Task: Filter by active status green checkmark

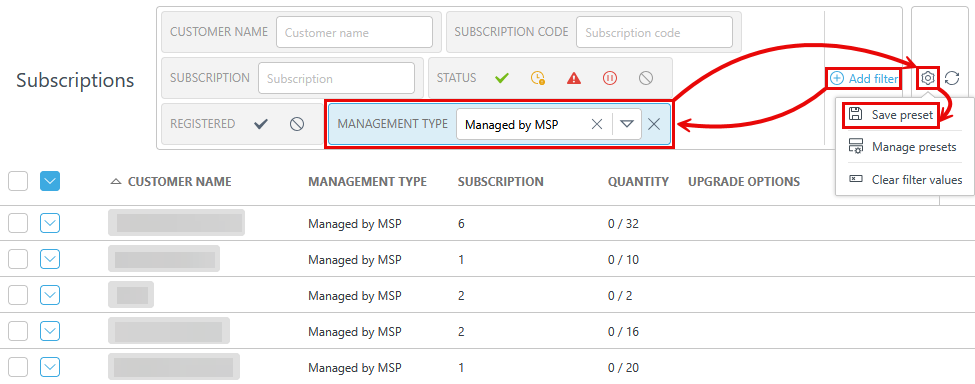Action: 502,78
